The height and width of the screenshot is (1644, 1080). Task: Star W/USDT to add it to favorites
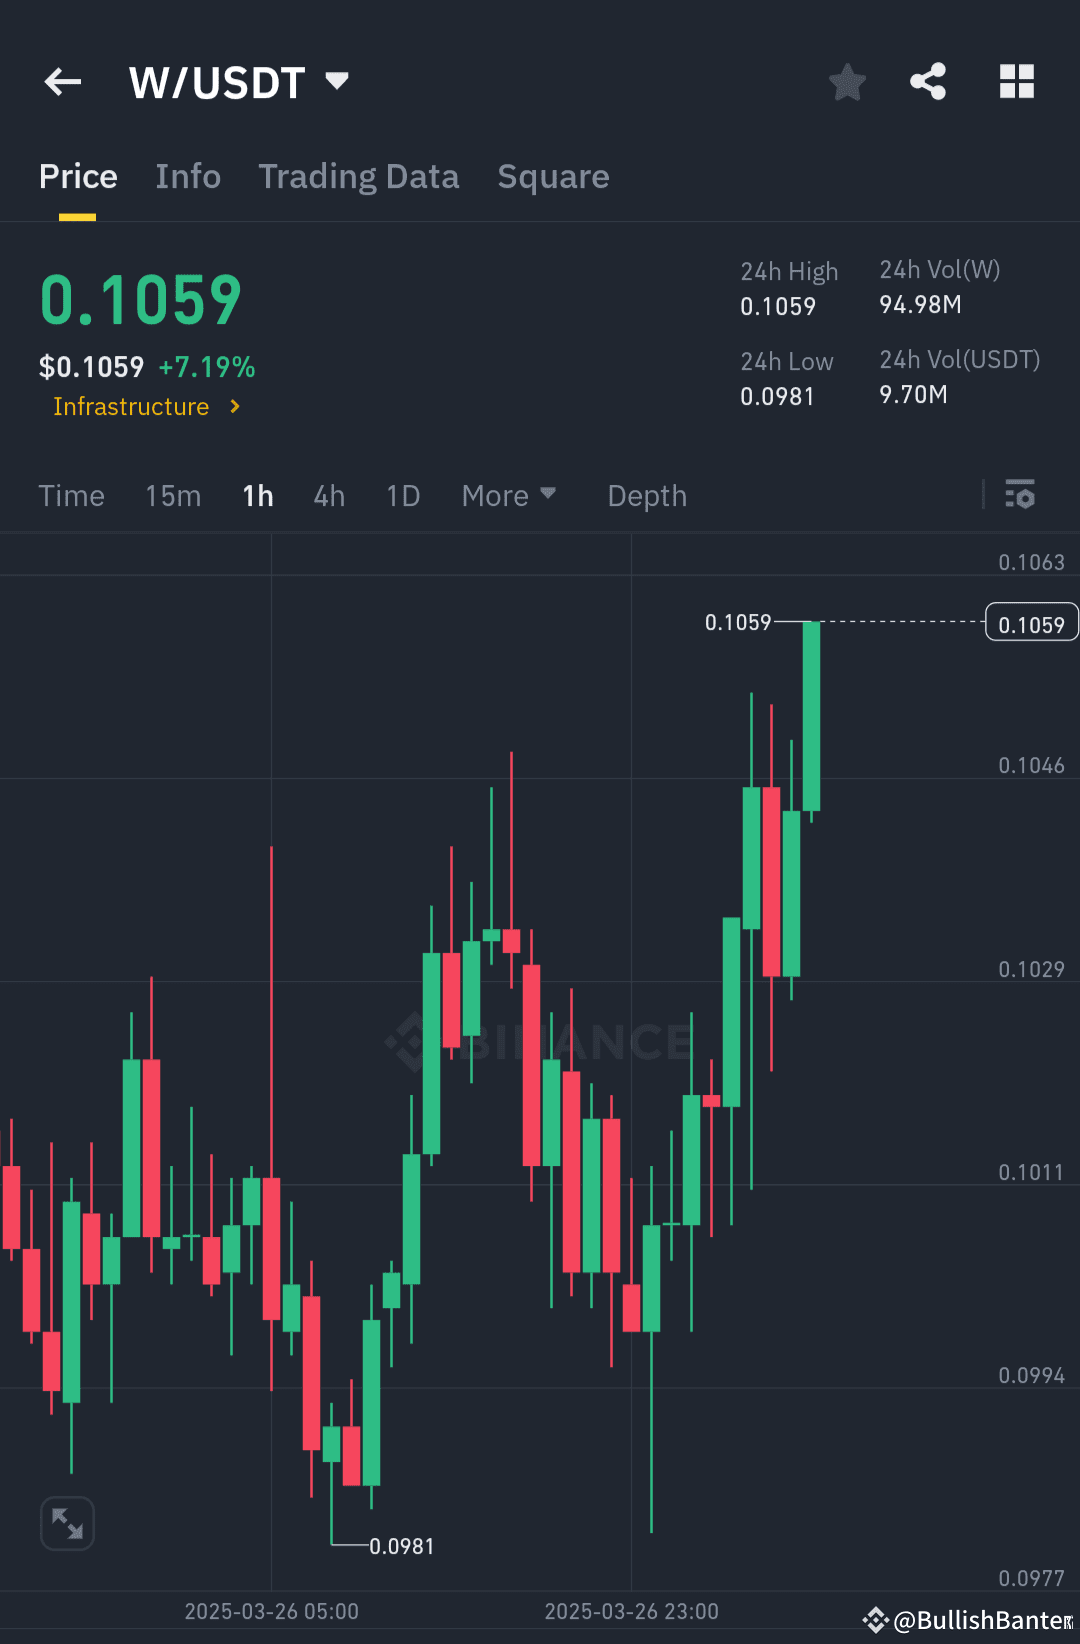847,82
